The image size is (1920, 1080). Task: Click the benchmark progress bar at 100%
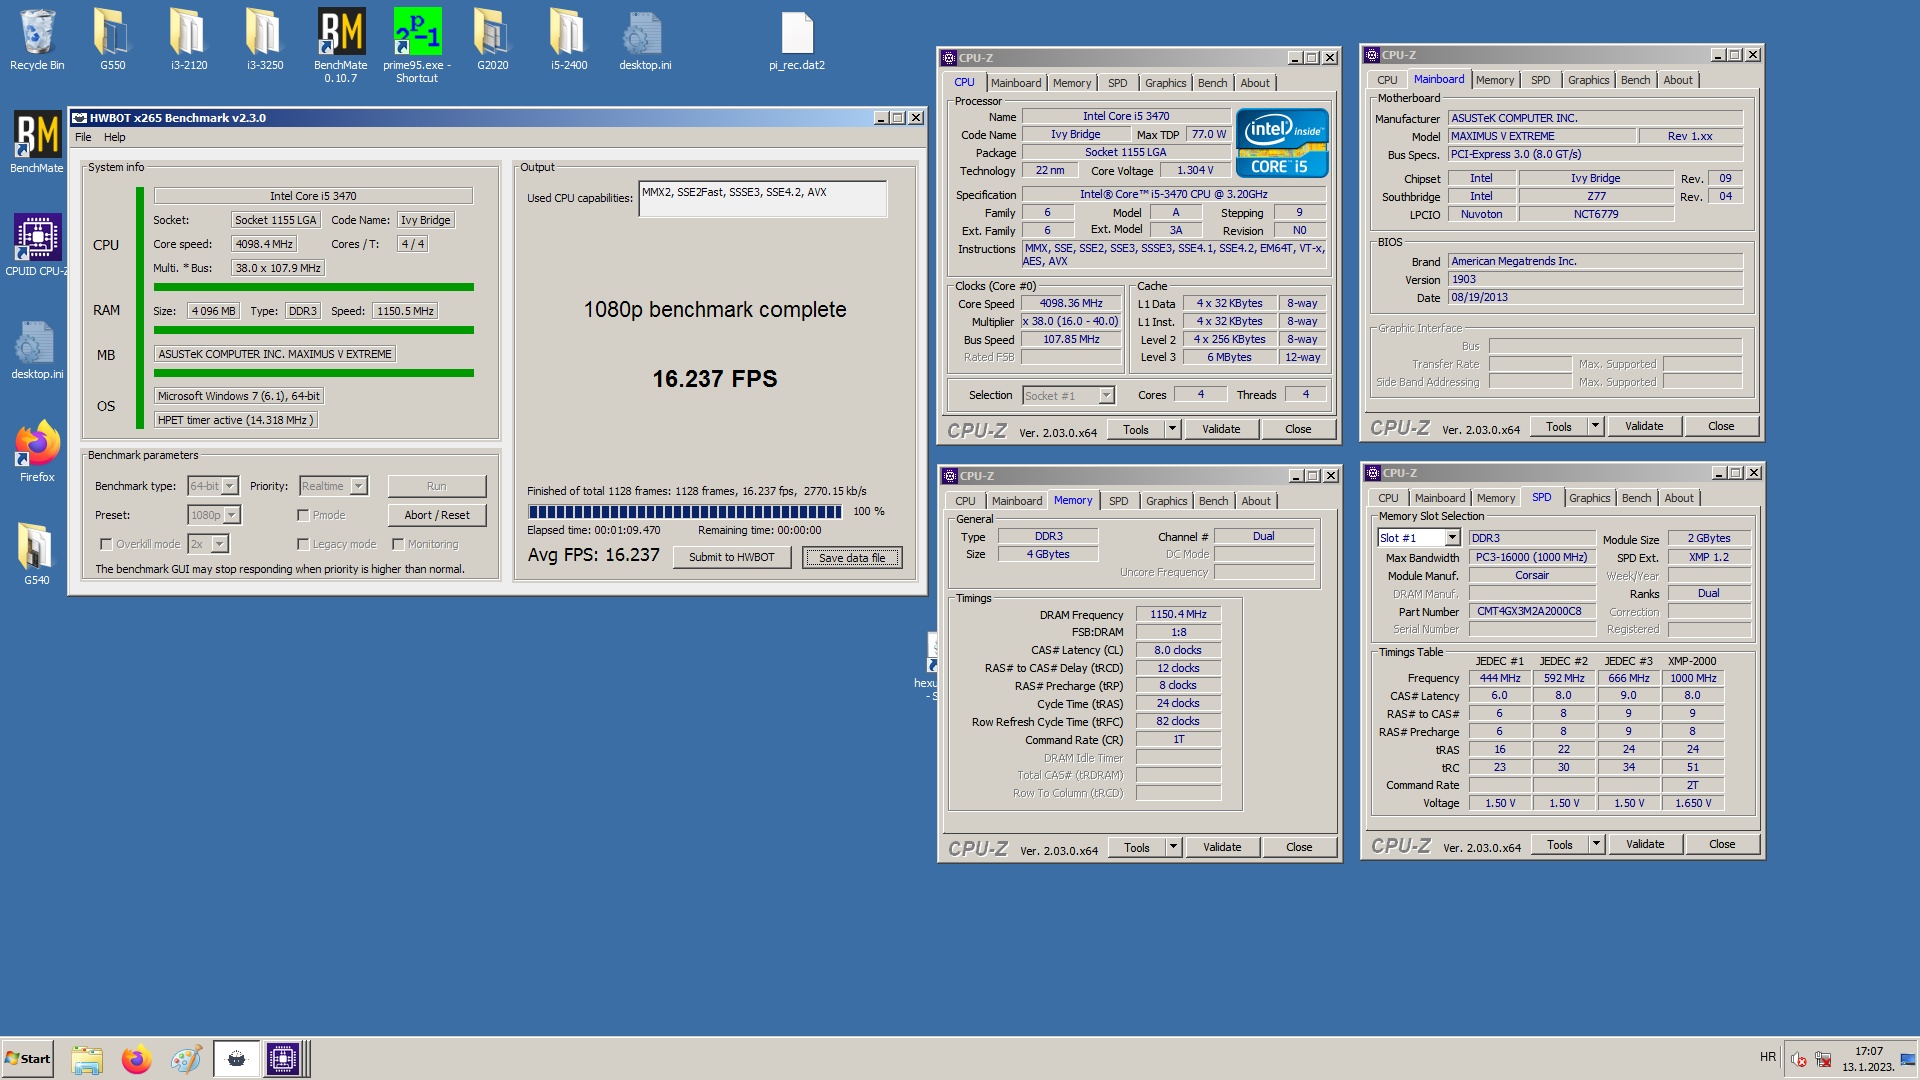685,512
